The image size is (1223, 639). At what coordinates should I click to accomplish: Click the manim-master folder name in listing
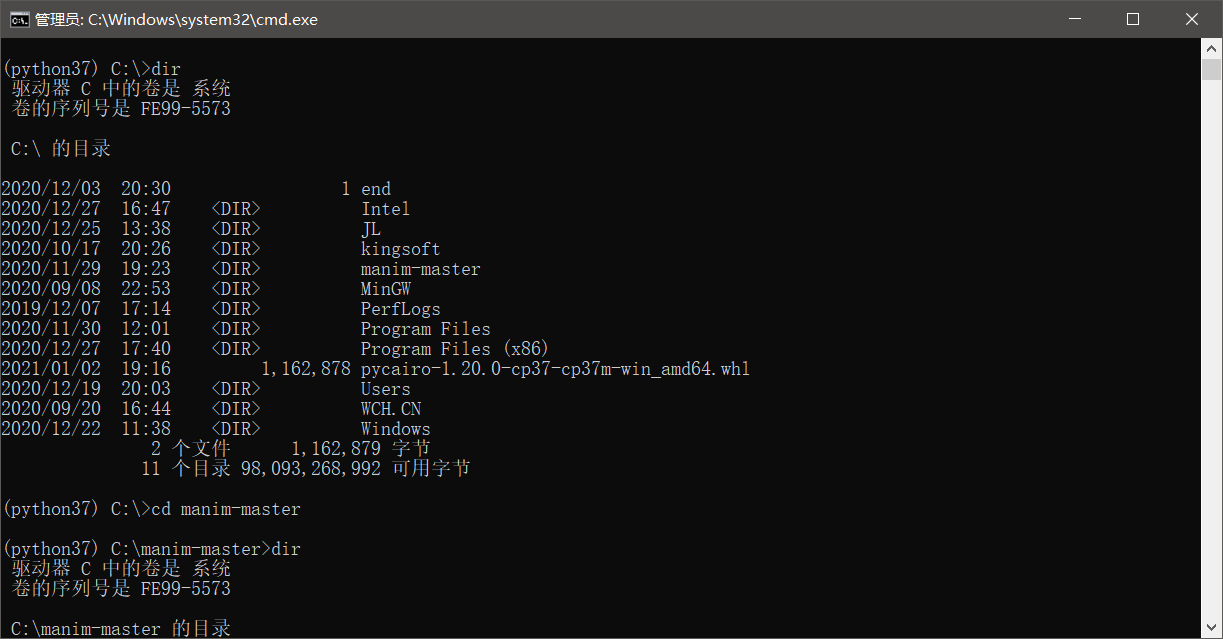tap(420, 269)
